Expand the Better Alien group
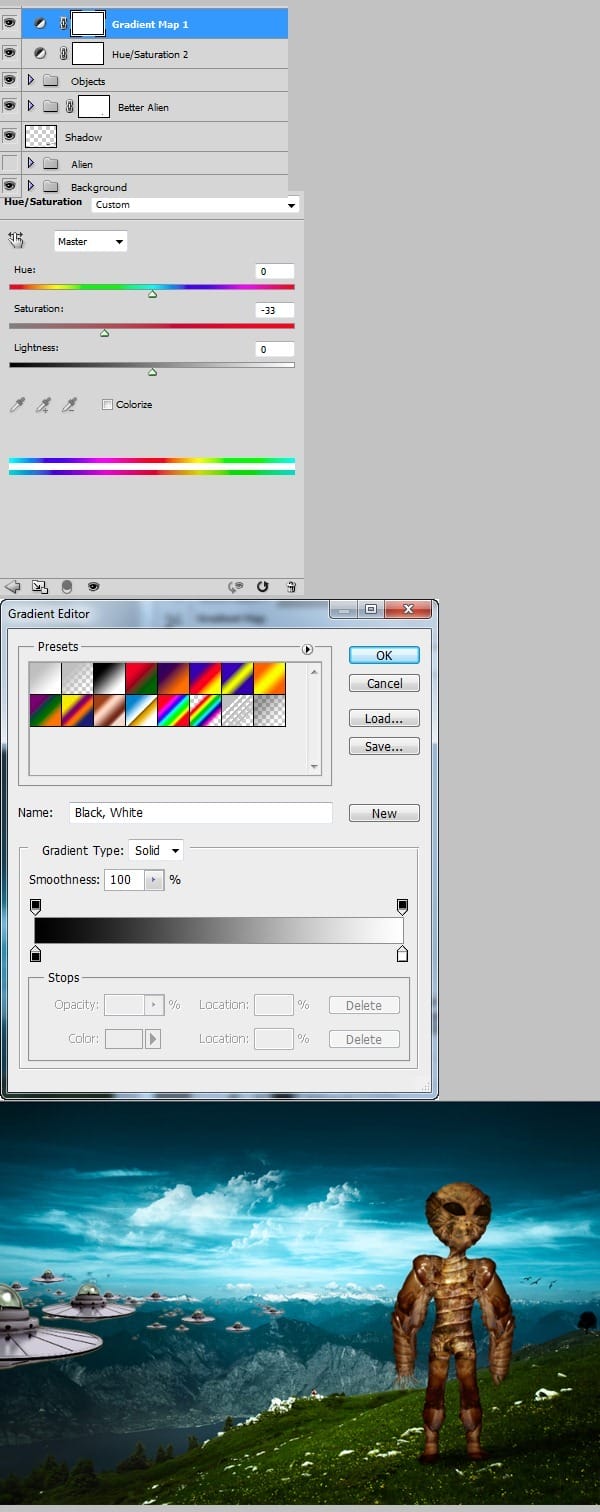Screen dimensions: 600x1512 click(x=31, y=106)
